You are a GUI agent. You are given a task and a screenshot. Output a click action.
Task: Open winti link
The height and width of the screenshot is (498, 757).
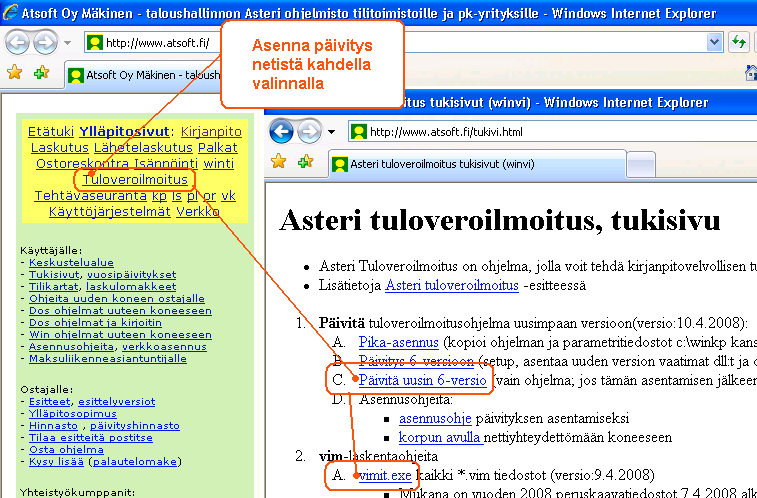219,164
